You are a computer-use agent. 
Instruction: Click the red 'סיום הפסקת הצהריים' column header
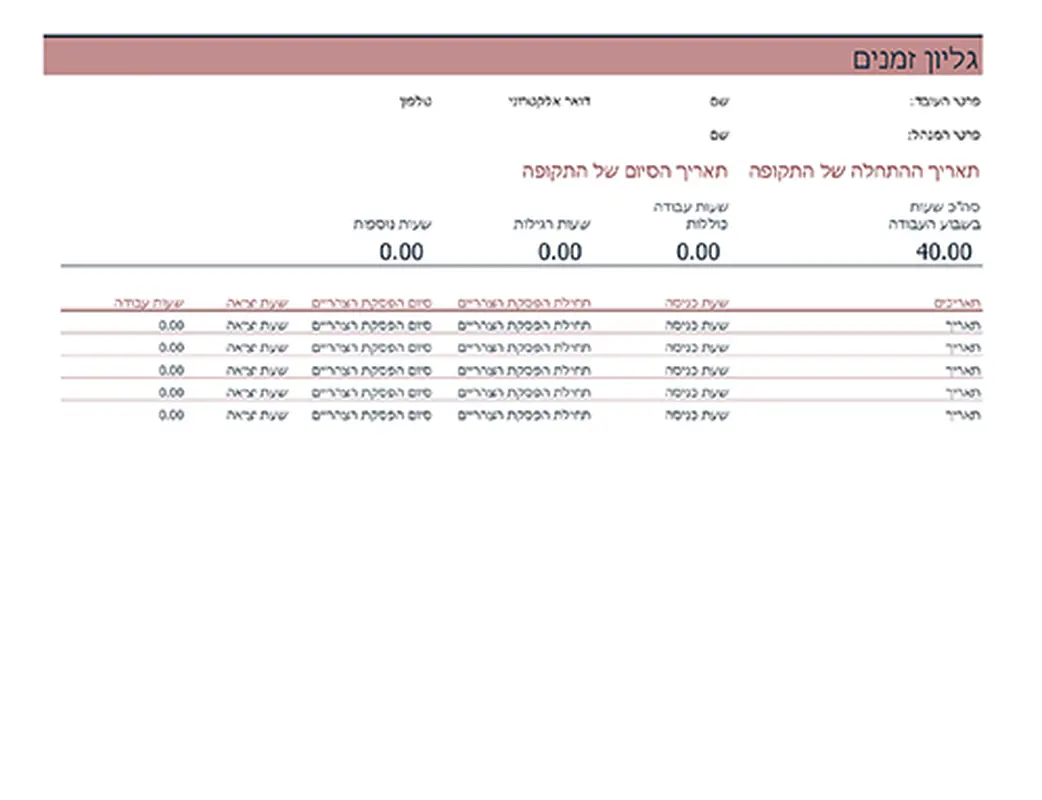click(371, 303)
